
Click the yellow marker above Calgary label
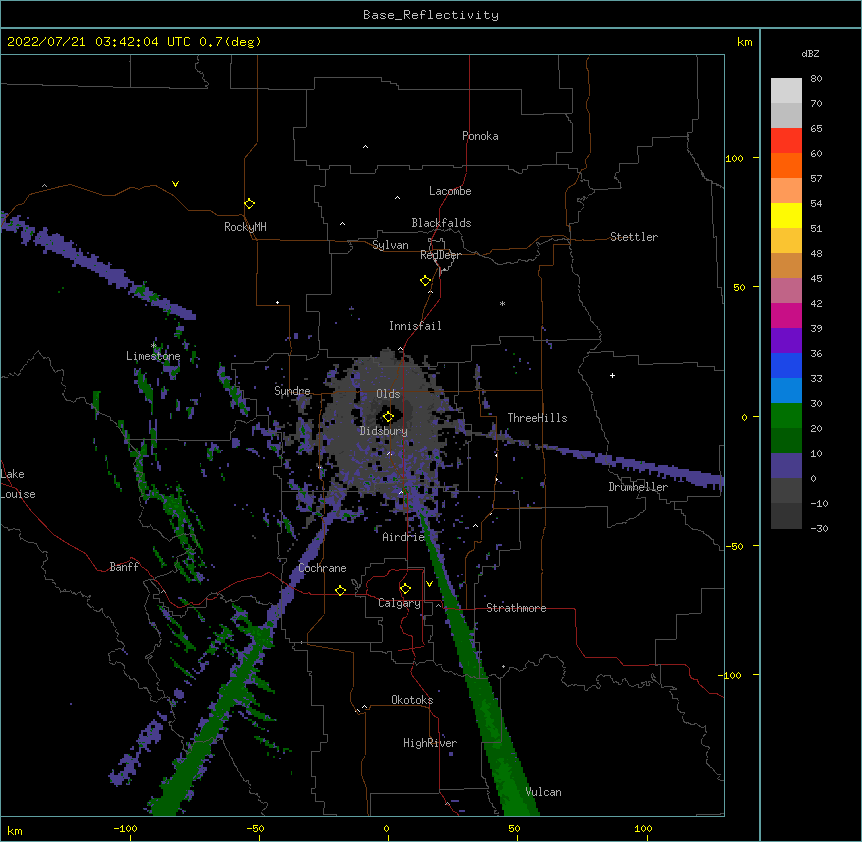click(405, 589)
